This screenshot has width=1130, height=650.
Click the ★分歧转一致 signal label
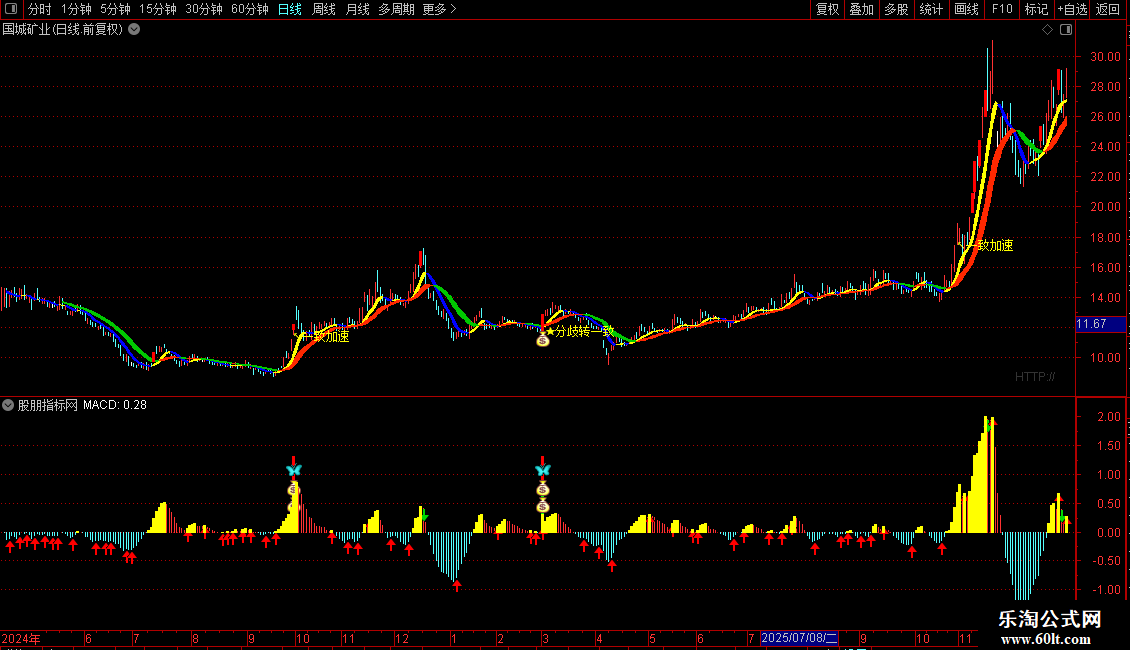[579, 331]
